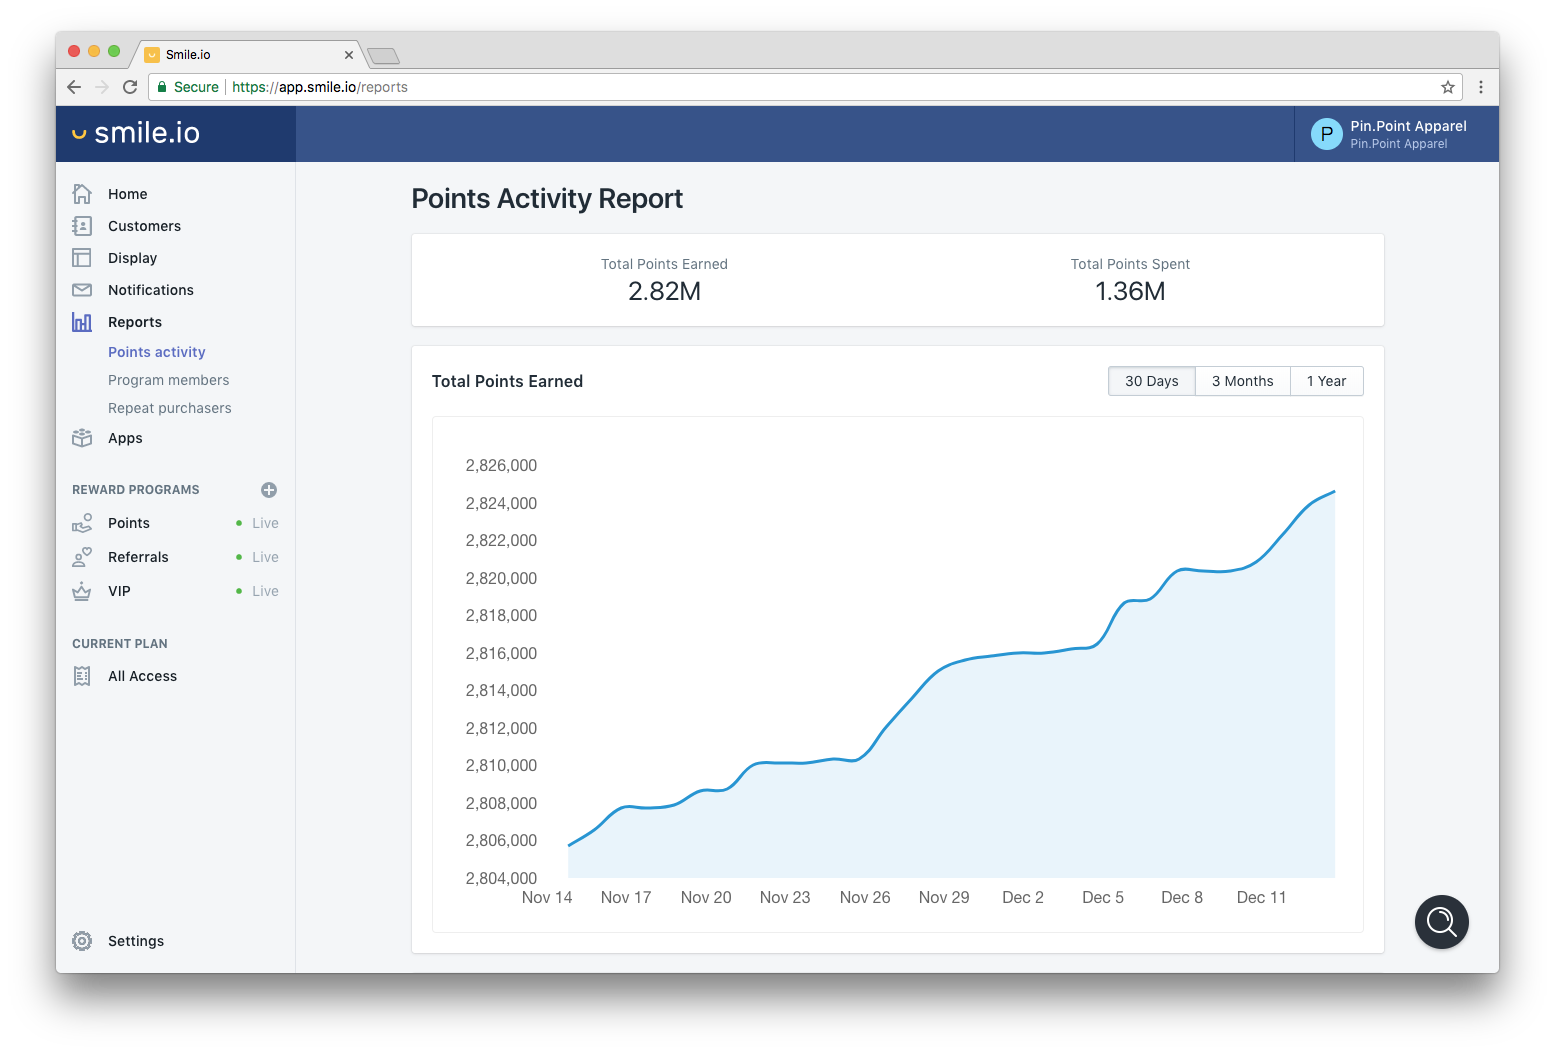Click the Notifications envelope icon
The image size is (1555, 1053).
[82, 290]
